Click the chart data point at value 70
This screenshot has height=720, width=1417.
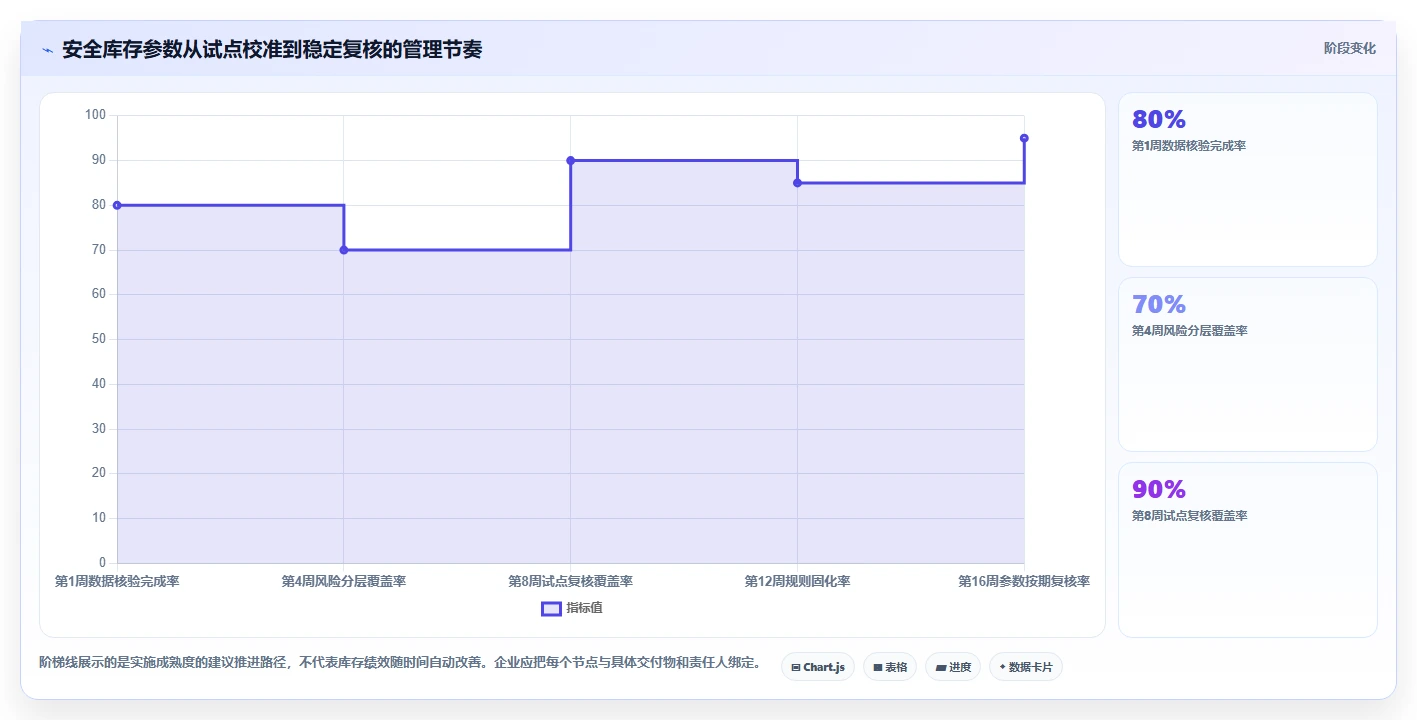point(344,250)
